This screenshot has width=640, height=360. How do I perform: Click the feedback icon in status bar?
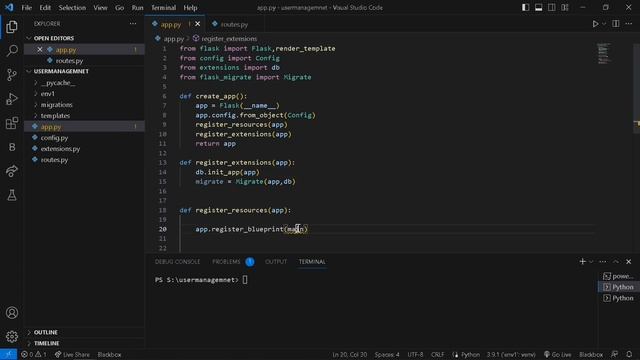[x=615, y=354]
